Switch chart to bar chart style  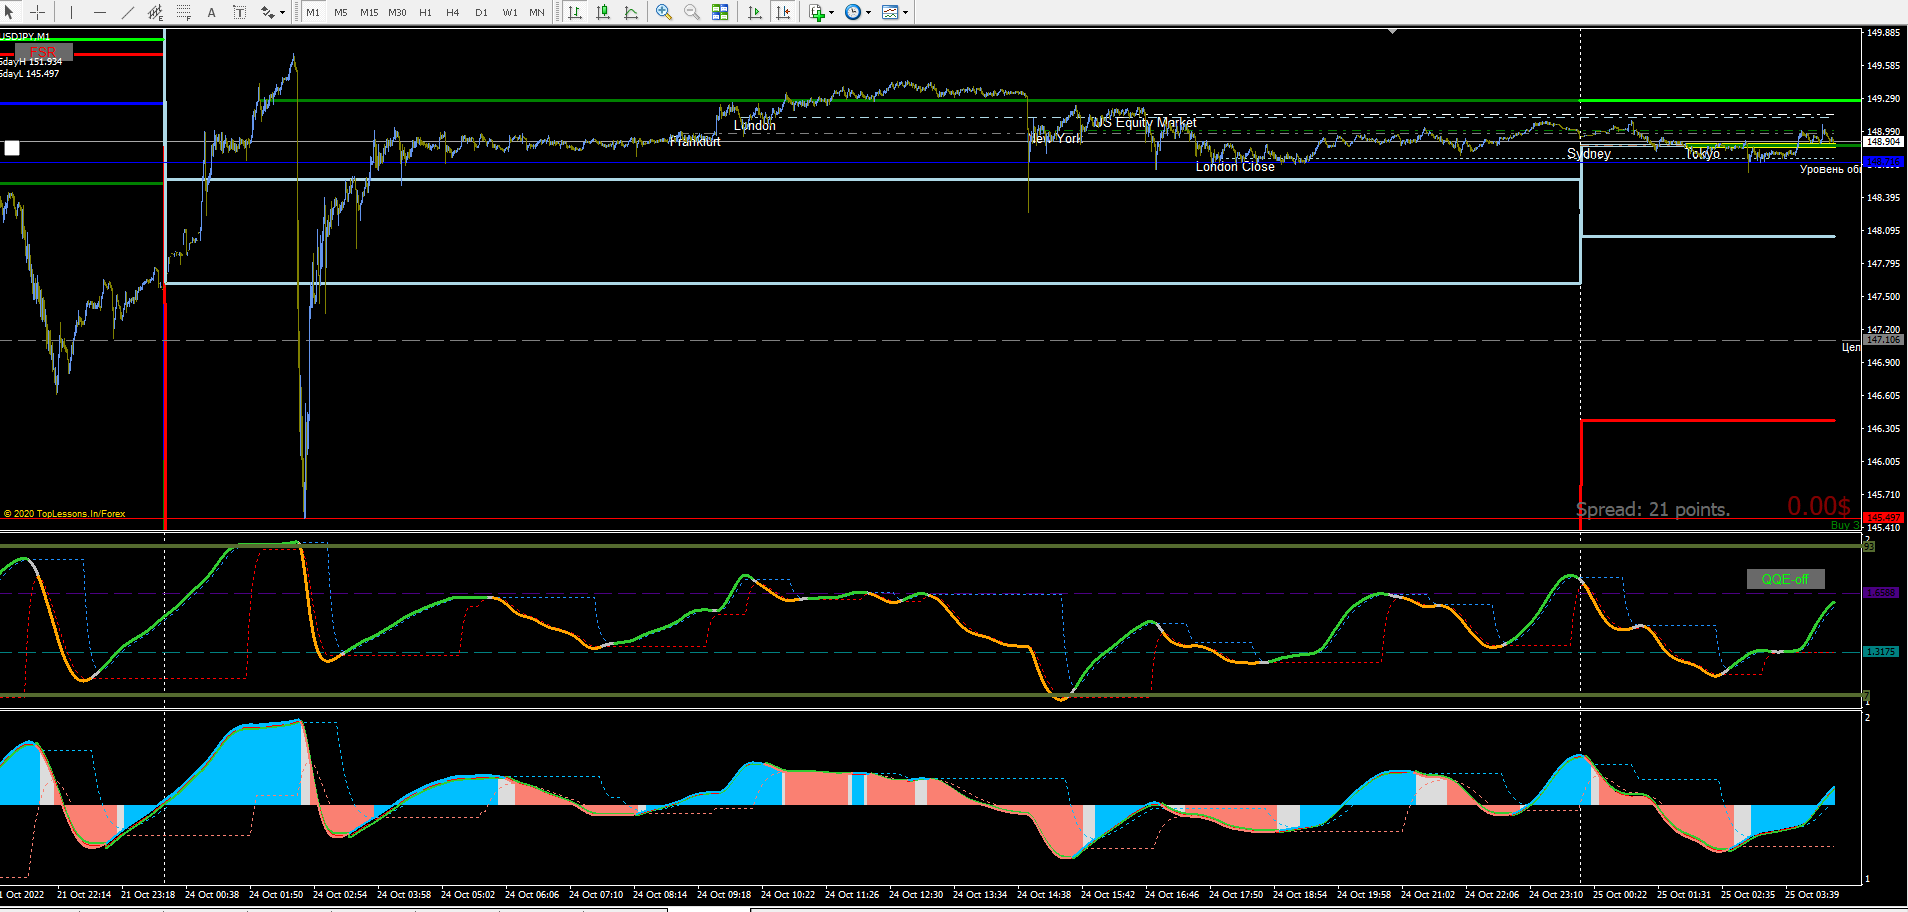(575, 12)
